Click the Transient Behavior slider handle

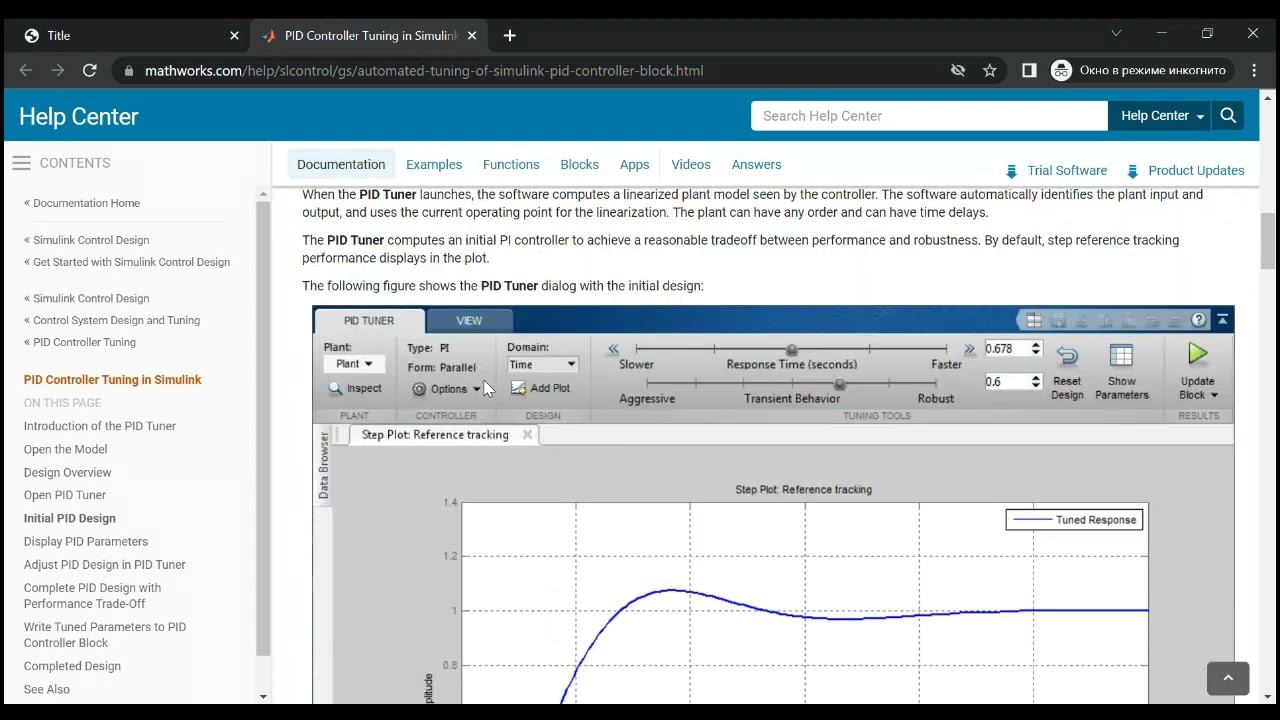point(839,384)
